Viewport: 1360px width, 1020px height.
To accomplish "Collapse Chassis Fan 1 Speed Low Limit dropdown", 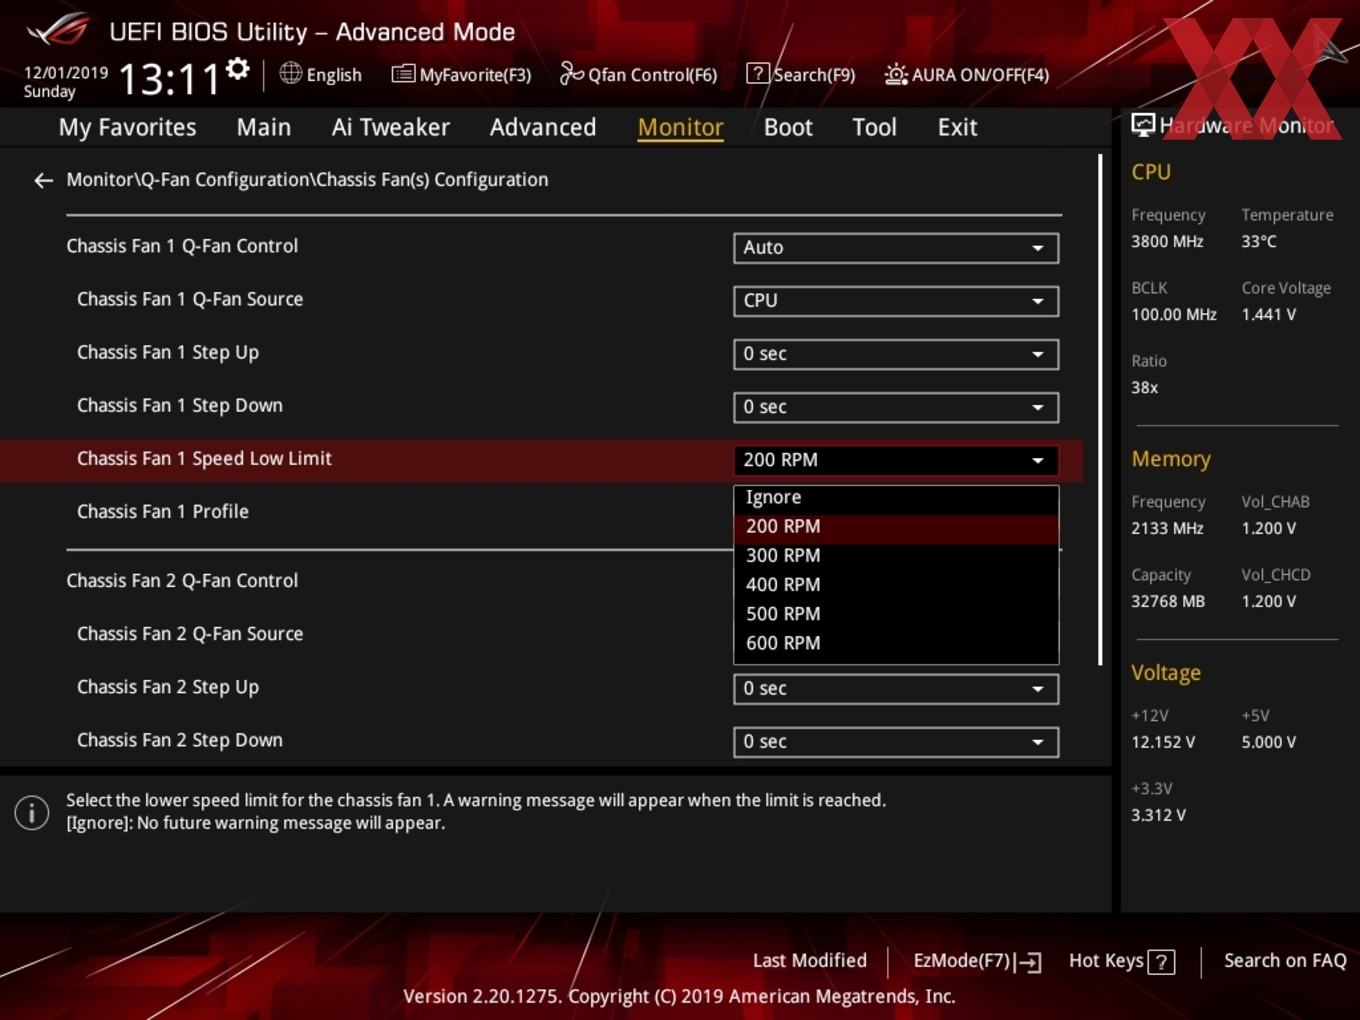I will pyautogui.click(x=896, y=460).
